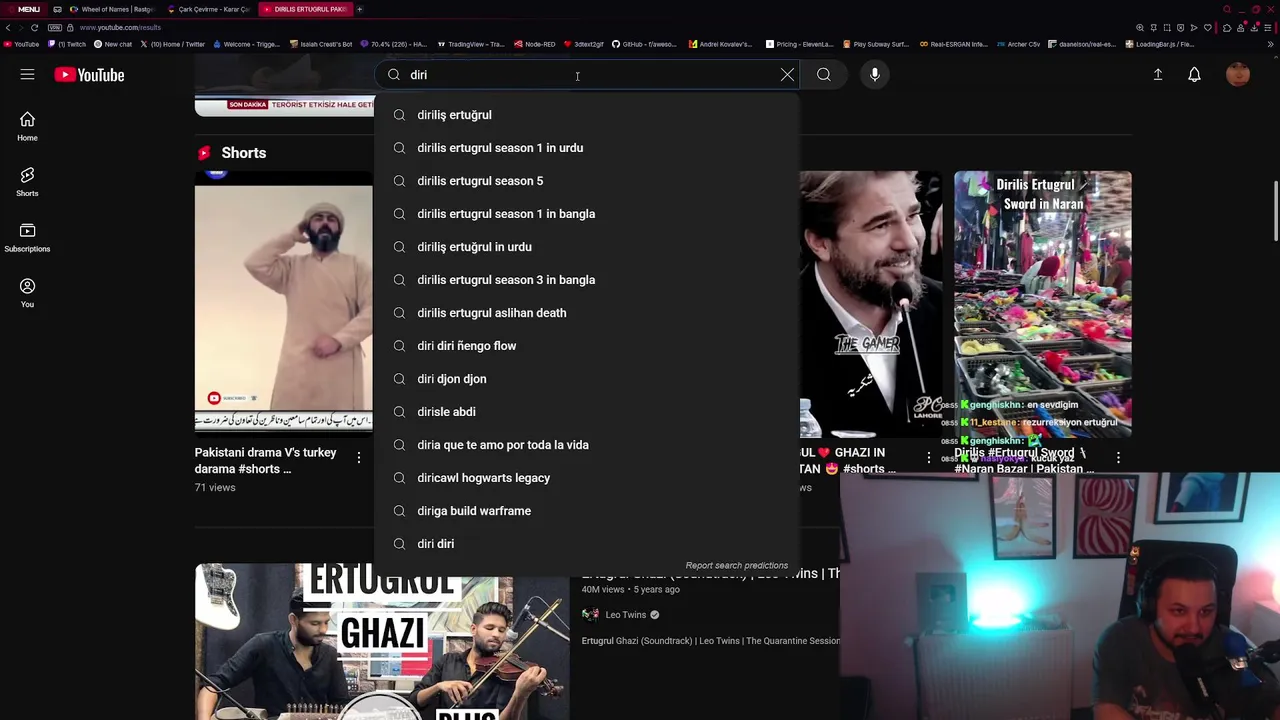Click the YouTube logo
This screenshot has height=720, width=1280.
coord(89,75)
